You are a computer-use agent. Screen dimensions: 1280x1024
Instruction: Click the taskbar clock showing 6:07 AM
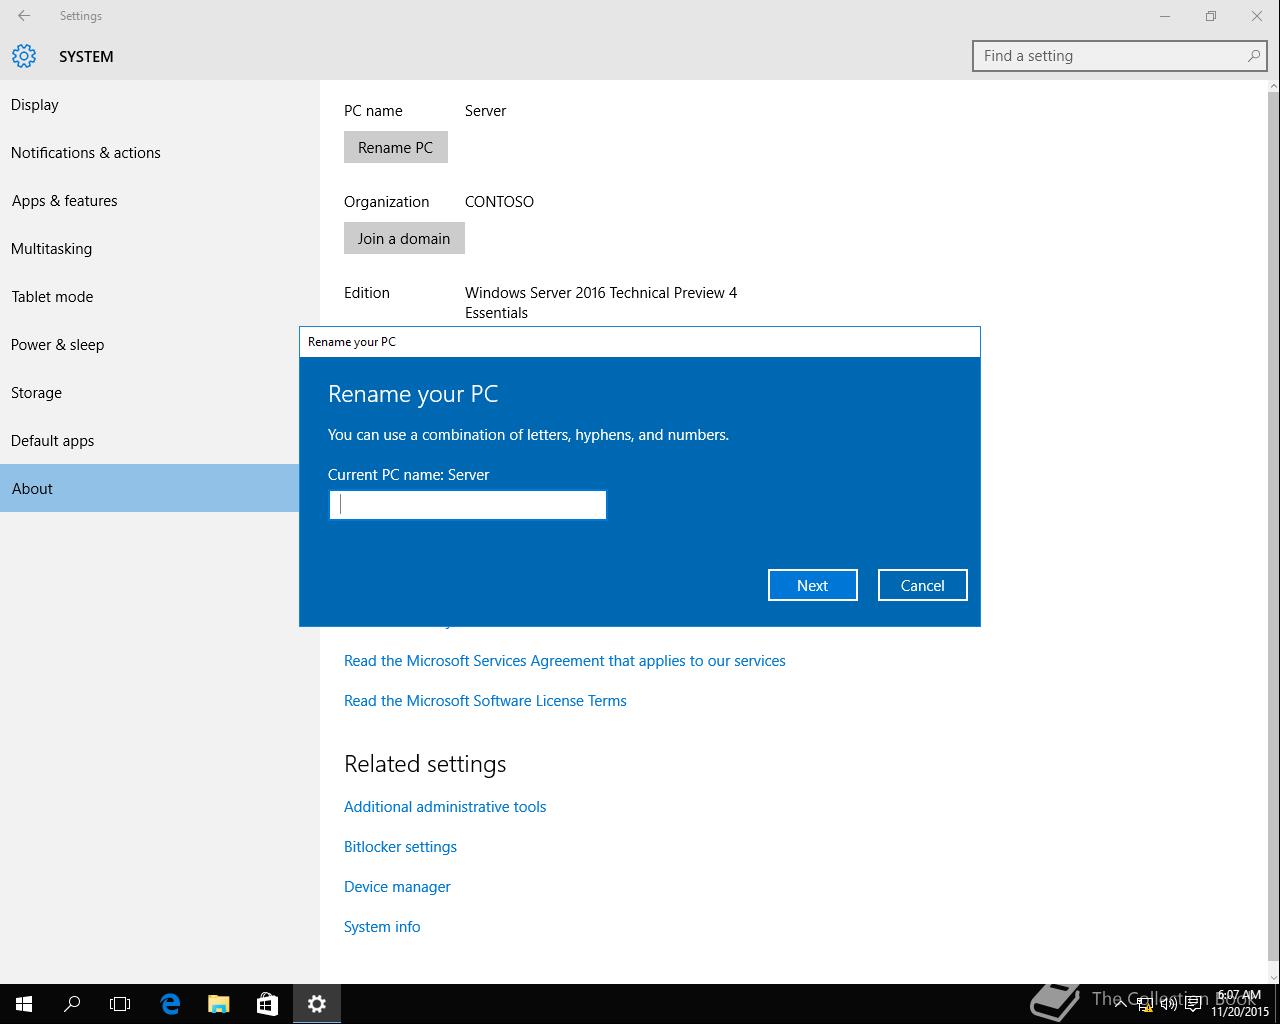1239,1004
